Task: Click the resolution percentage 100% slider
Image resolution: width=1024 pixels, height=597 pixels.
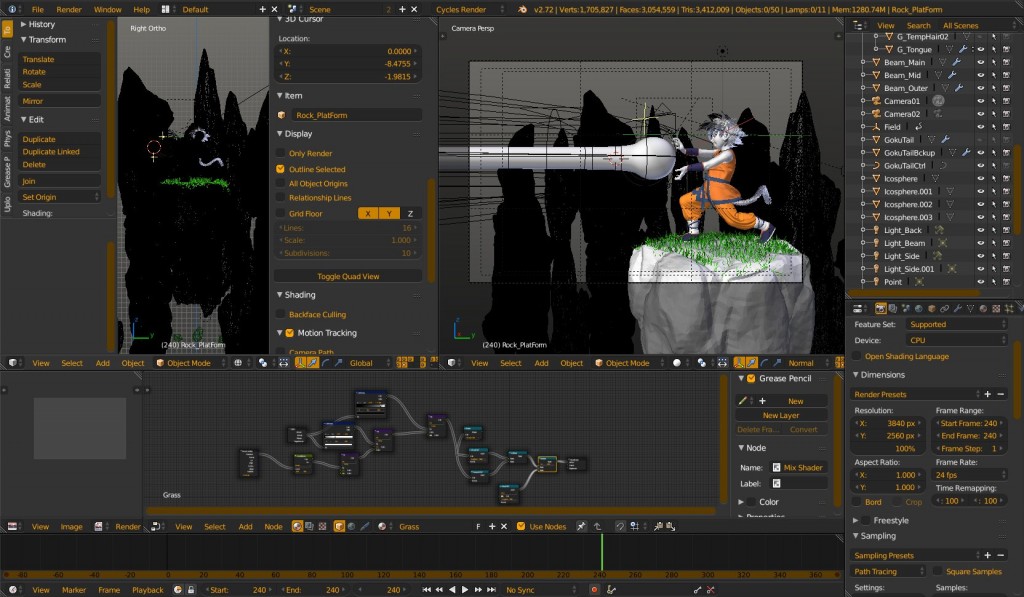Action: point(888,449)
